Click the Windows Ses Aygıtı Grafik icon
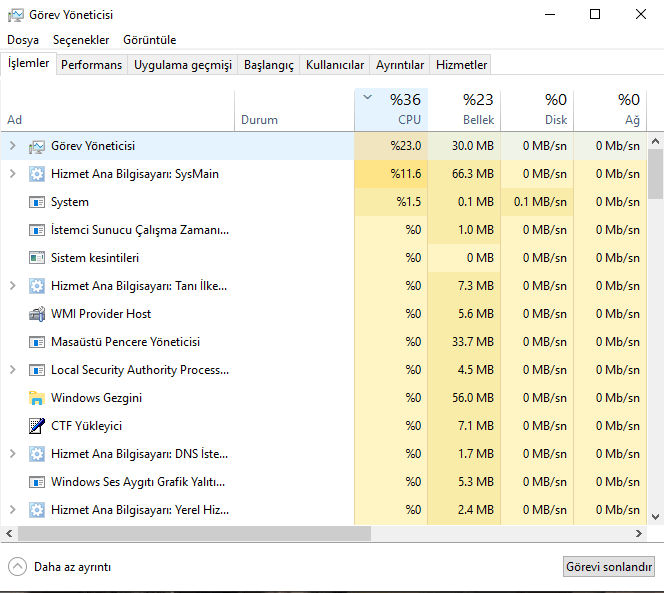 [x=37, y=482]
